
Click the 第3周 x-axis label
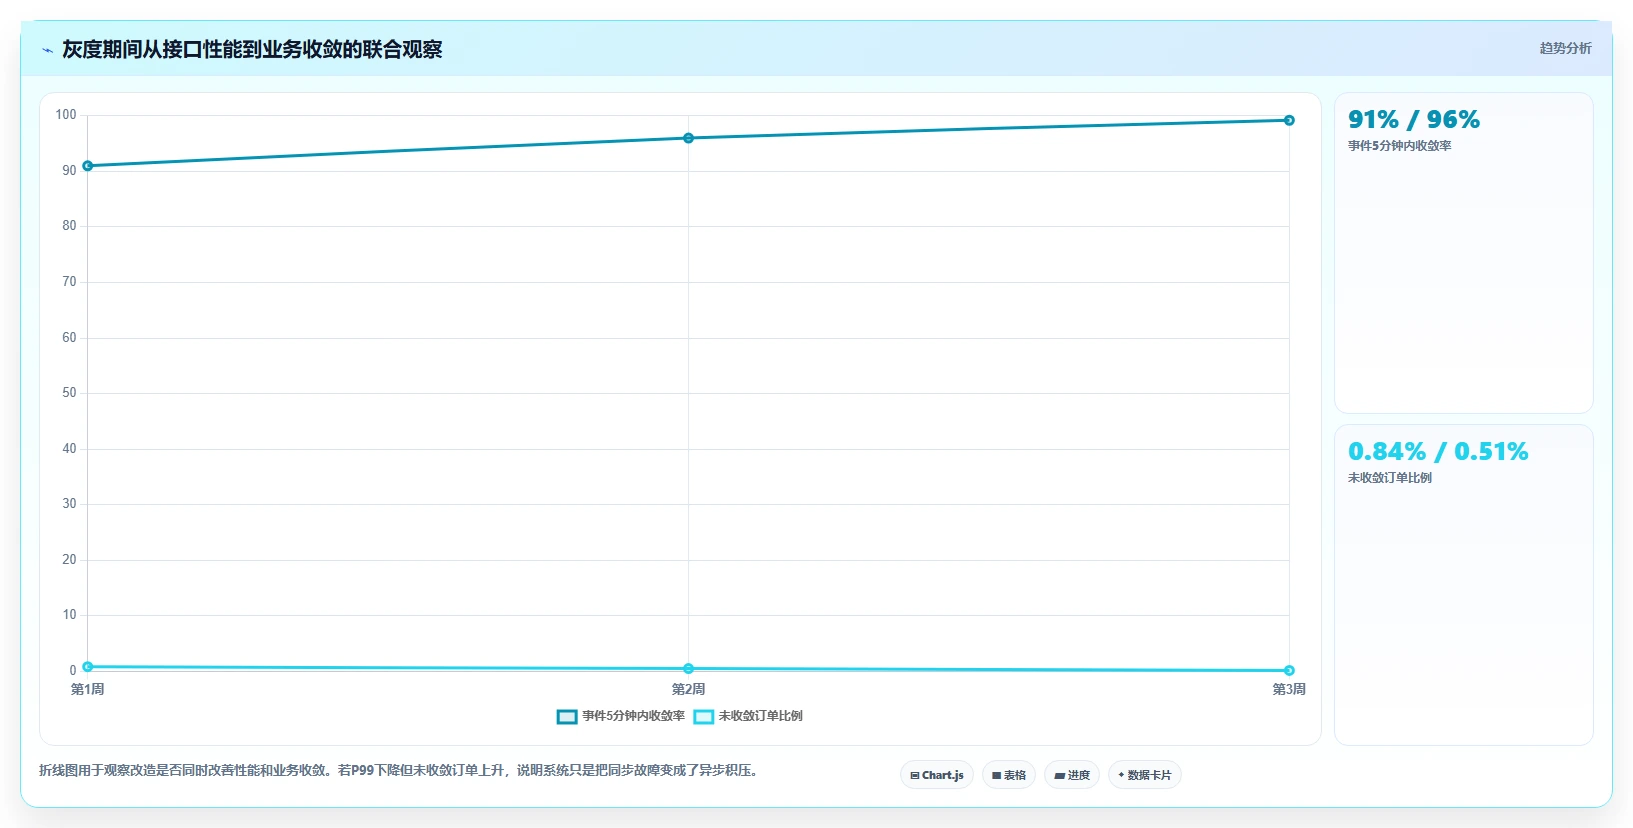pos(1289,689)
